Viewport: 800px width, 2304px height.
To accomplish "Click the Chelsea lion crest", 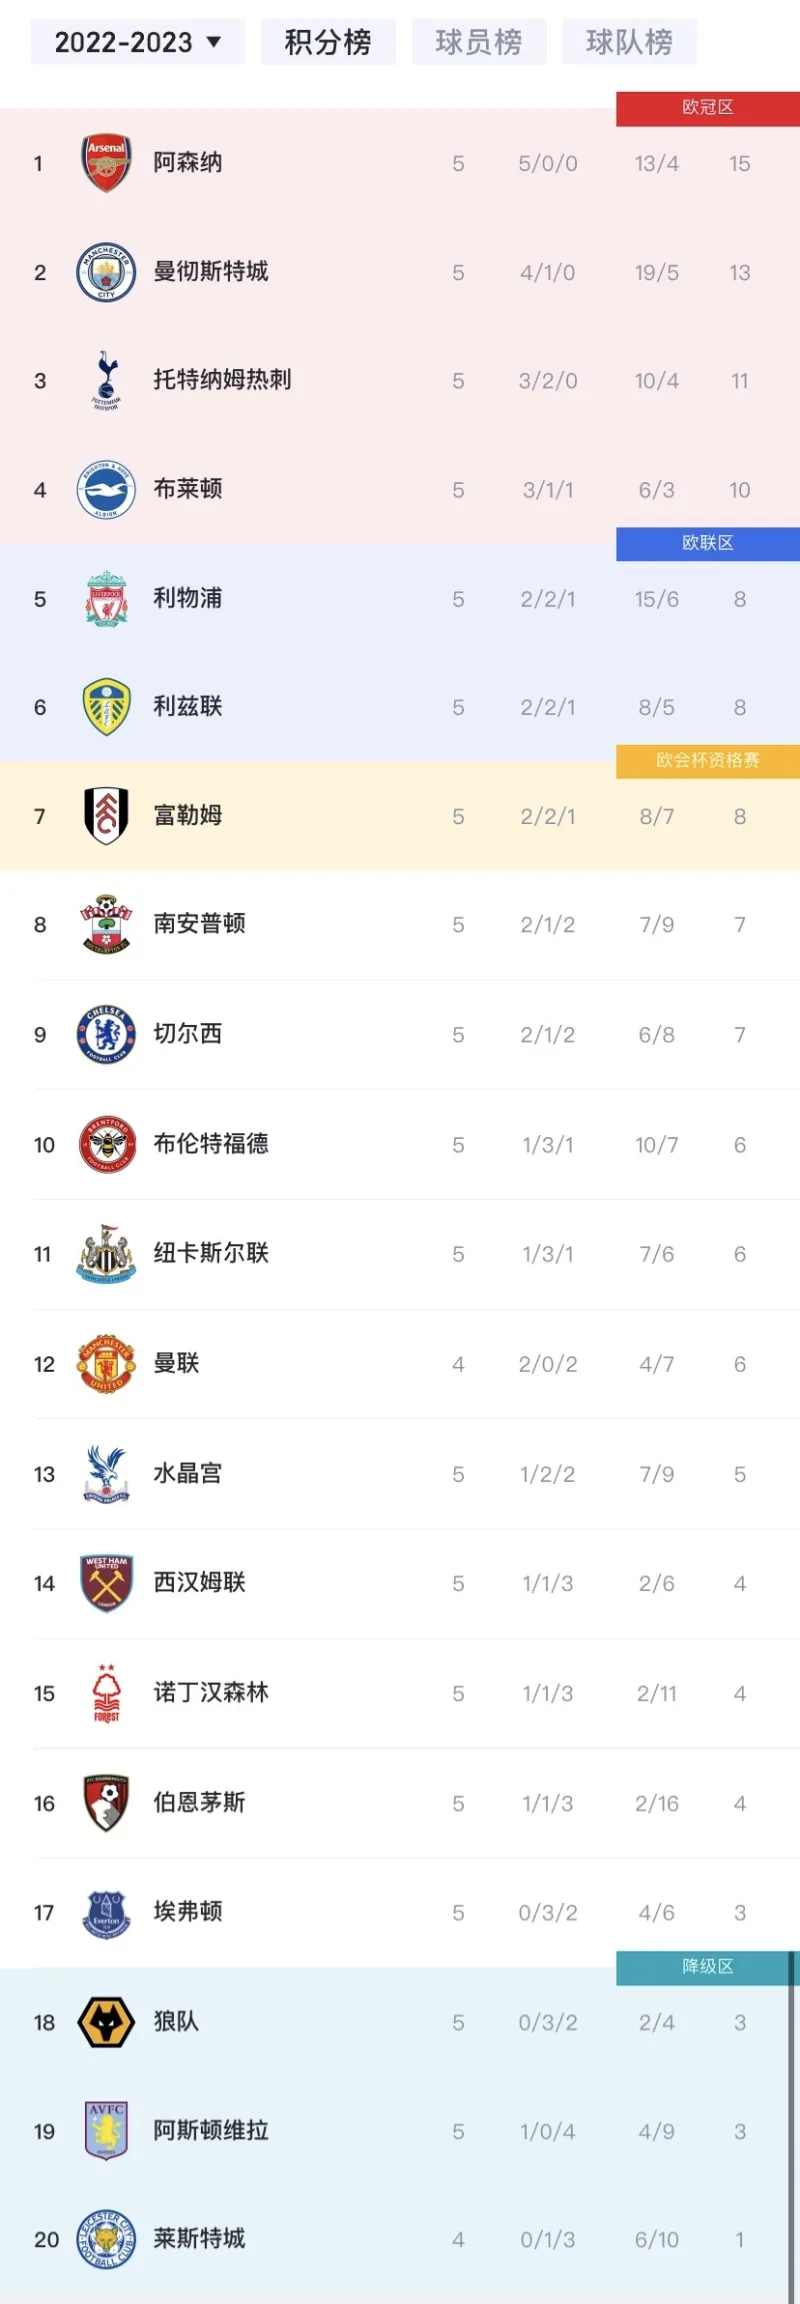I will click(x=106, y=1034).
